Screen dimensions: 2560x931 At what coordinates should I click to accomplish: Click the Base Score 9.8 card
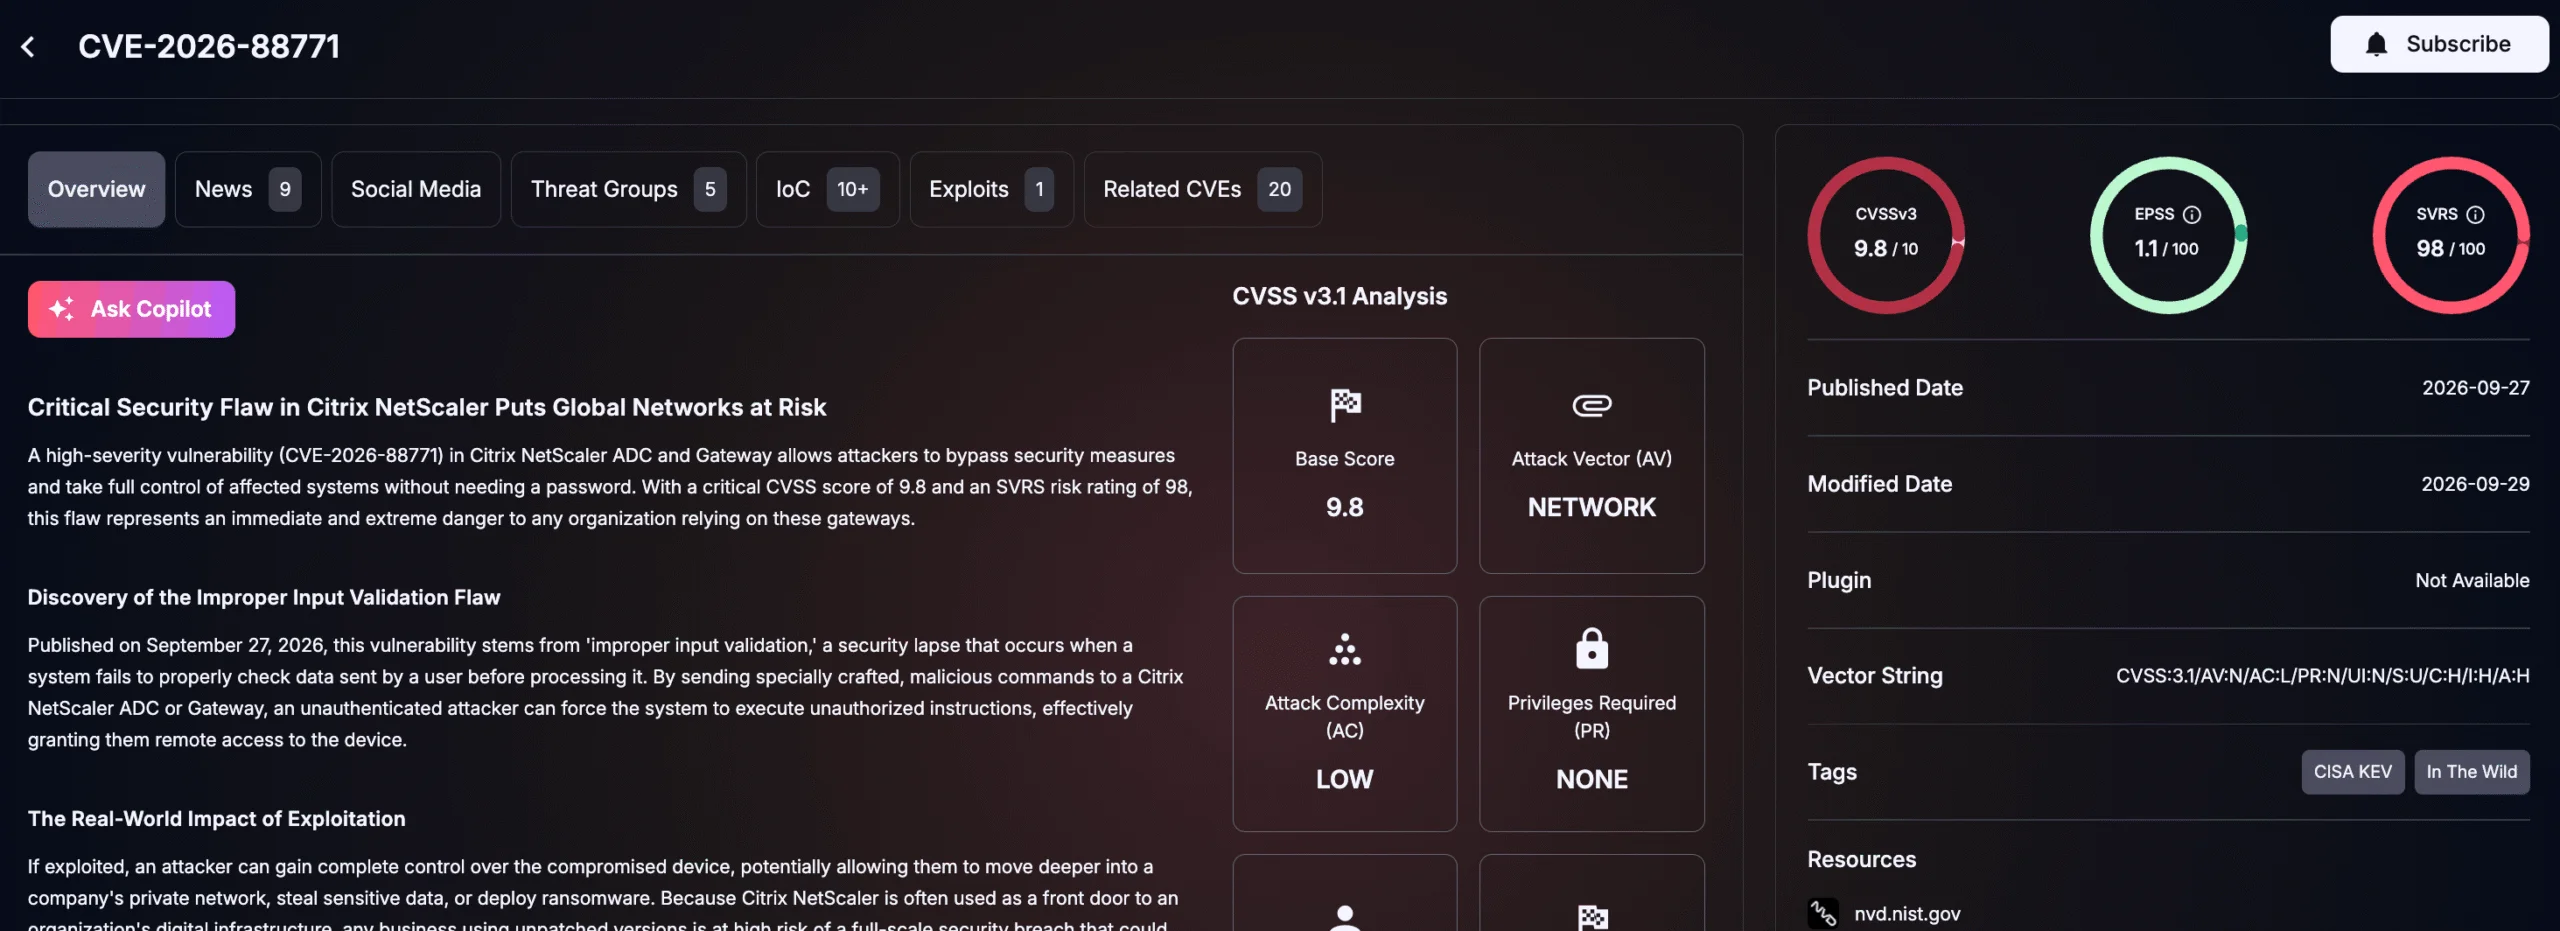(x=1345, y=456)
